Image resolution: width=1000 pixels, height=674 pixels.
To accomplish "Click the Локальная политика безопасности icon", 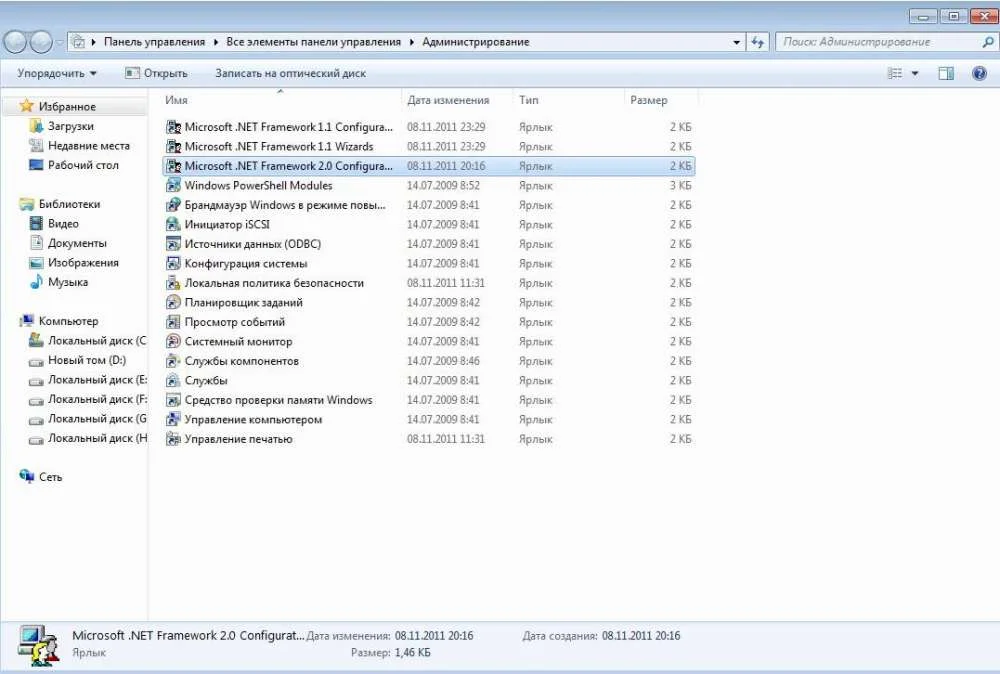I will (173, 283).
